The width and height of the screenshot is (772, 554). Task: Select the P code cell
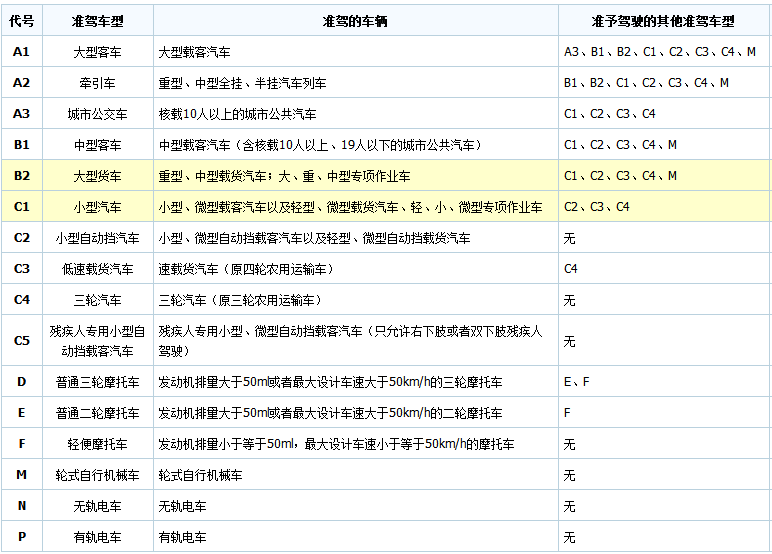[21, 537]
